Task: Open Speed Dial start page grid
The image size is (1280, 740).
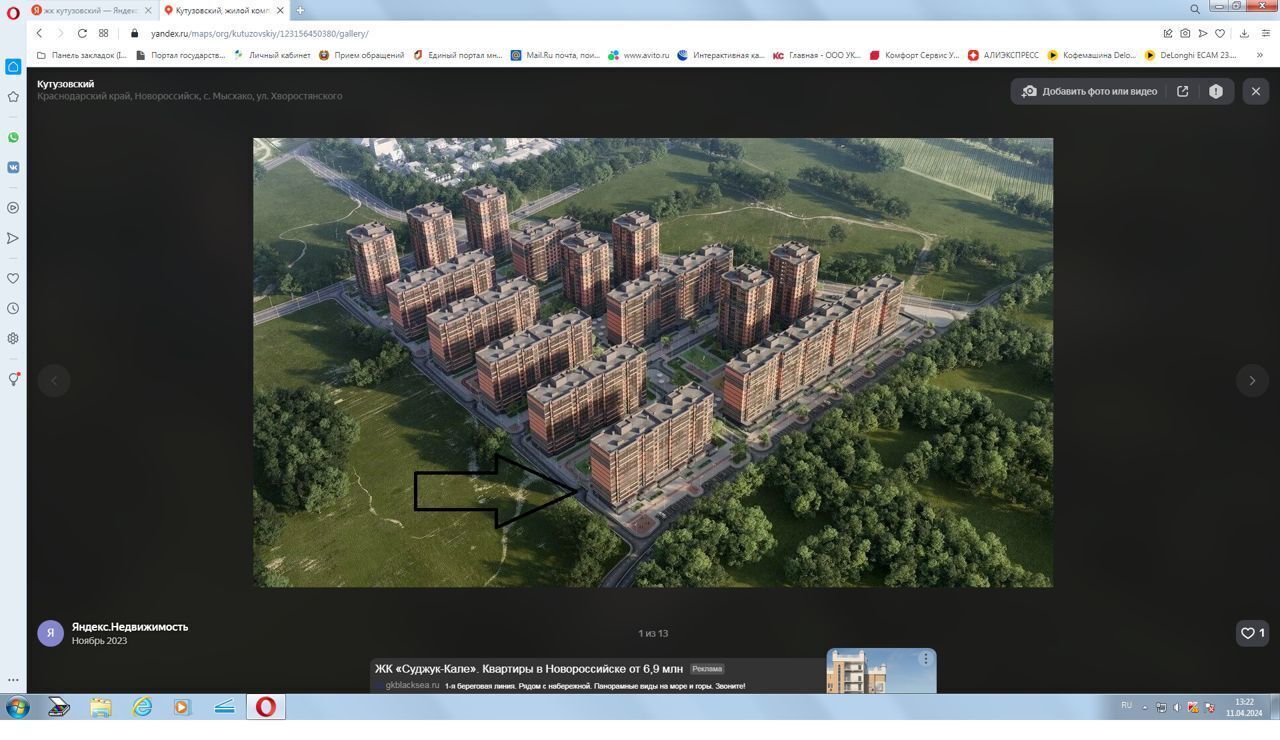Action: [103, 33]
